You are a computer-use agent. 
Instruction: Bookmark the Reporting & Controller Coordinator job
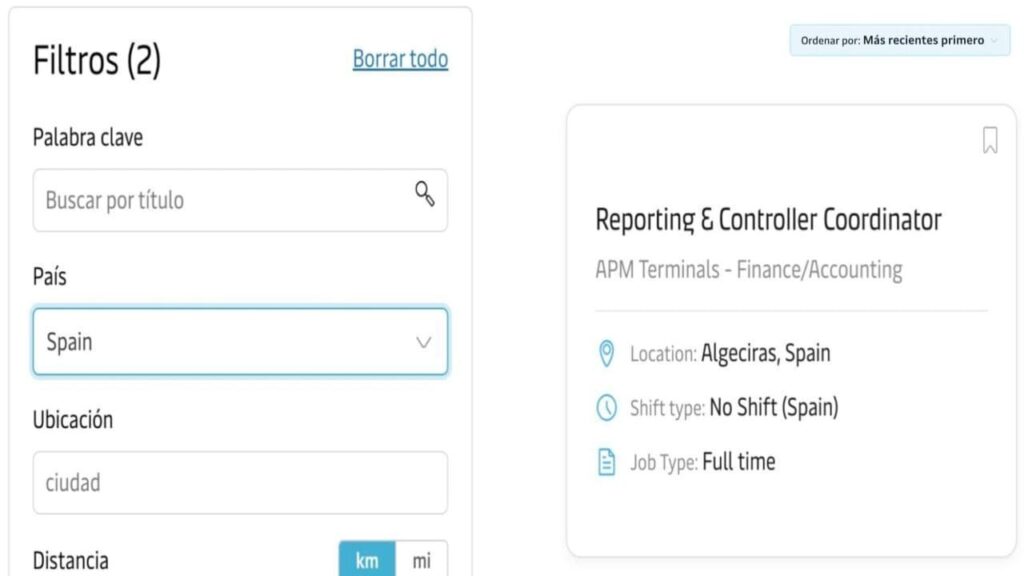tap(990, 140)
